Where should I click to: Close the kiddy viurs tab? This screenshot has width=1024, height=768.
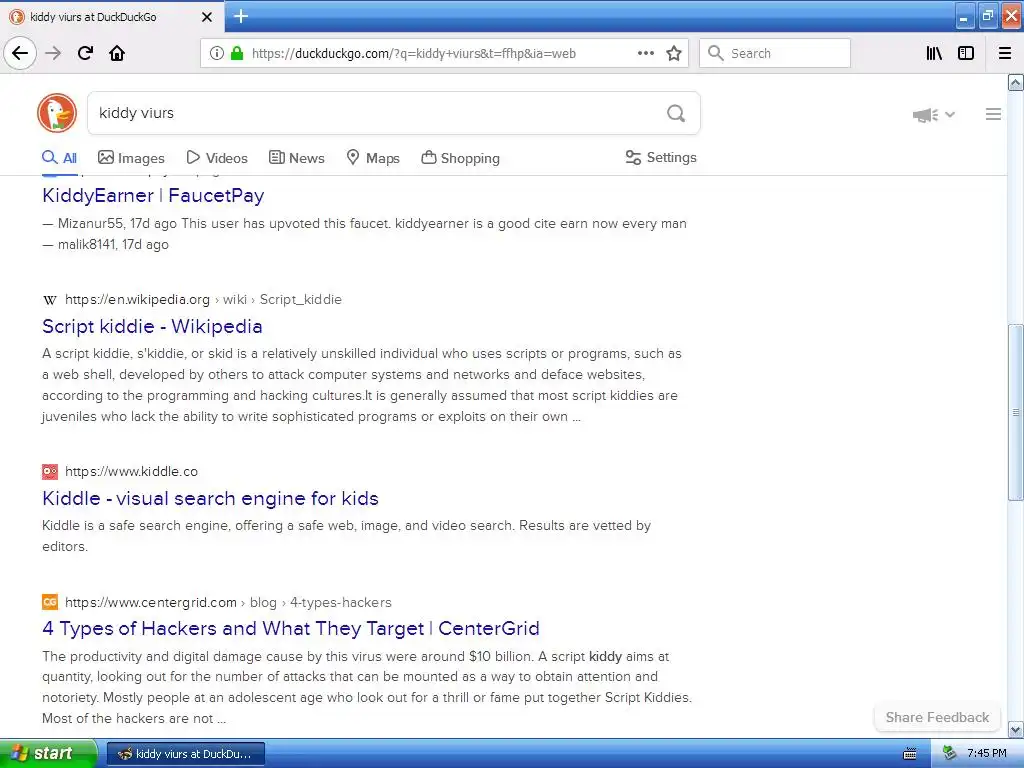(x=207, y=17)
